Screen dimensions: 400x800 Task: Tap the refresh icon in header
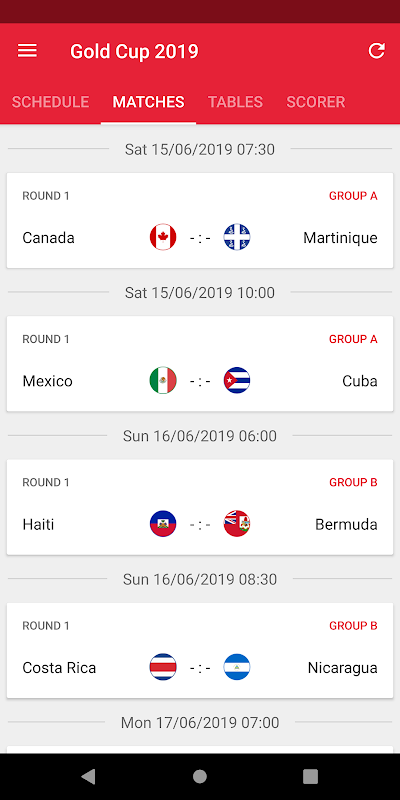tap(377, 51)
